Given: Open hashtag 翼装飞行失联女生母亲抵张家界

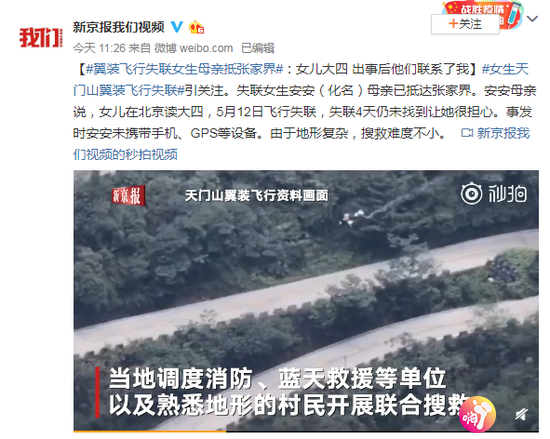Looking at the screenshot, I should pos(184,69).
